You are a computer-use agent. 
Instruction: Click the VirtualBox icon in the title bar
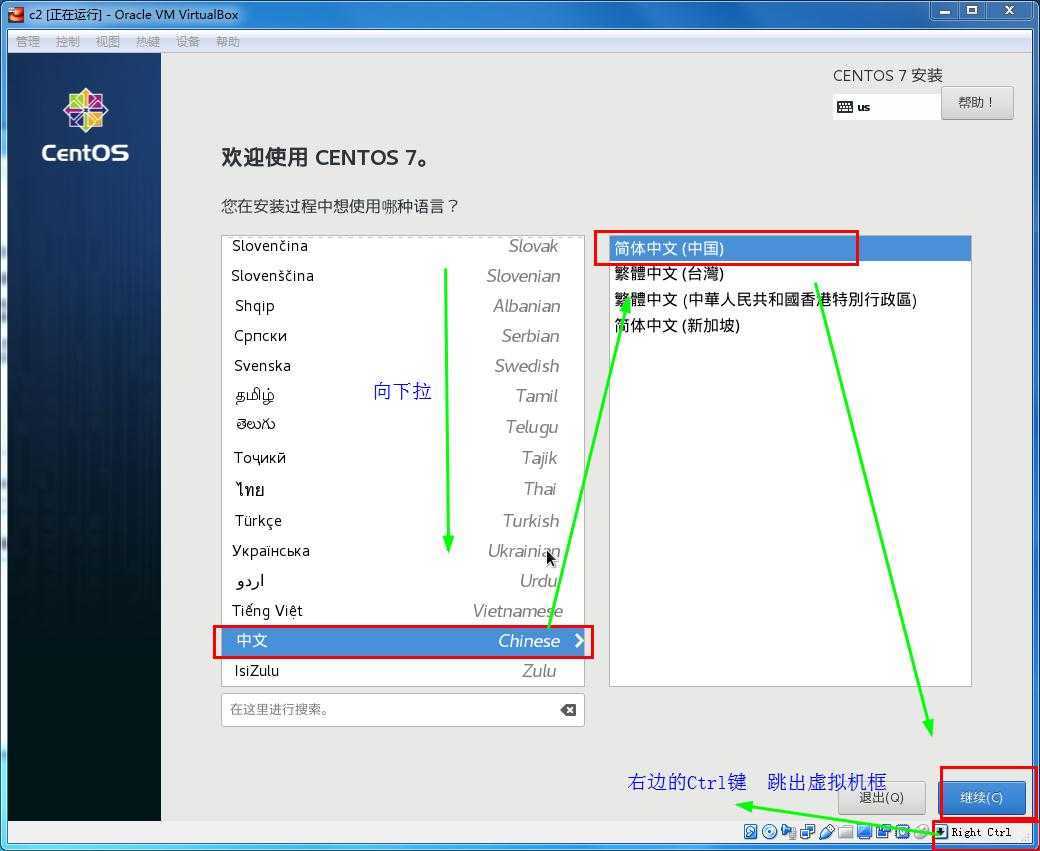click(x=16, y=14)
